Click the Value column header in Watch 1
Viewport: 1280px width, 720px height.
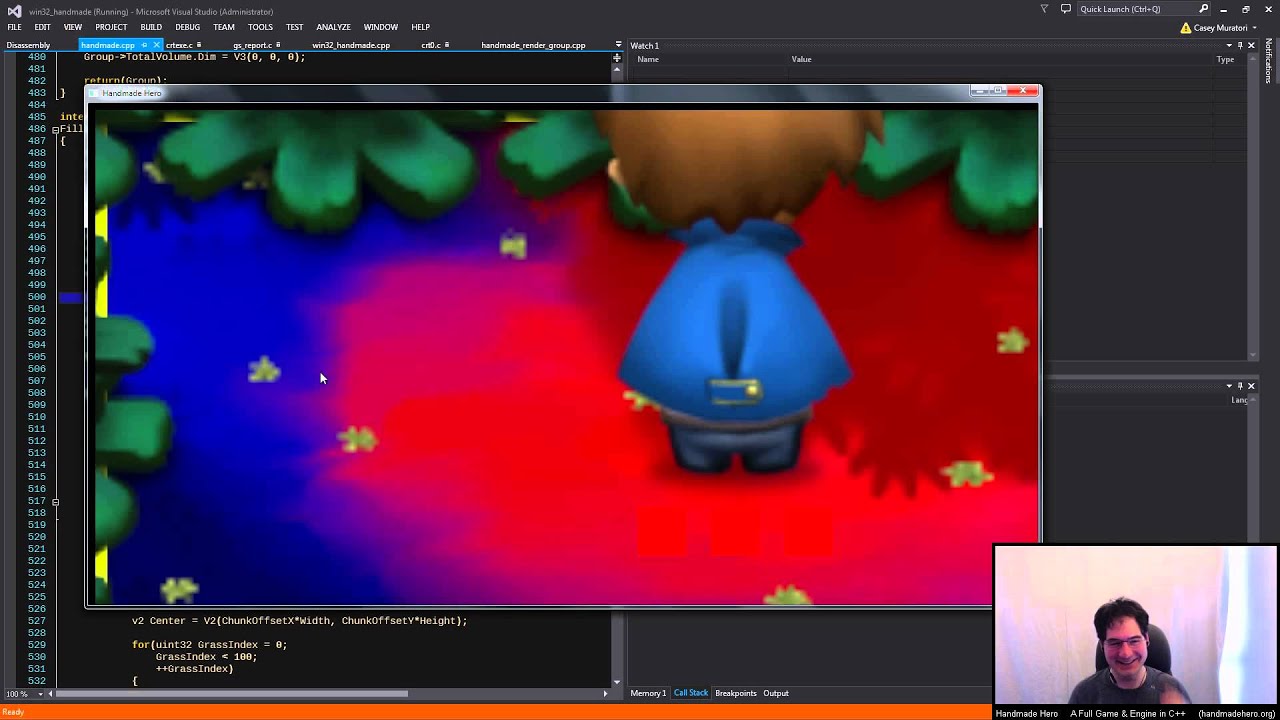click(801, 59)
